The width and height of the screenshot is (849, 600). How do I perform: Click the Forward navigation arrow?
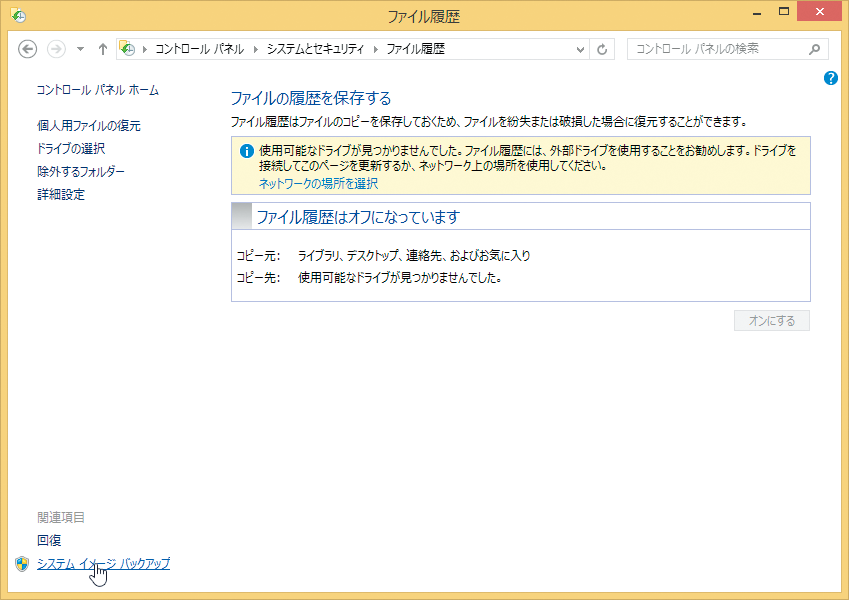pyautogui.click(x=56, y=49)
